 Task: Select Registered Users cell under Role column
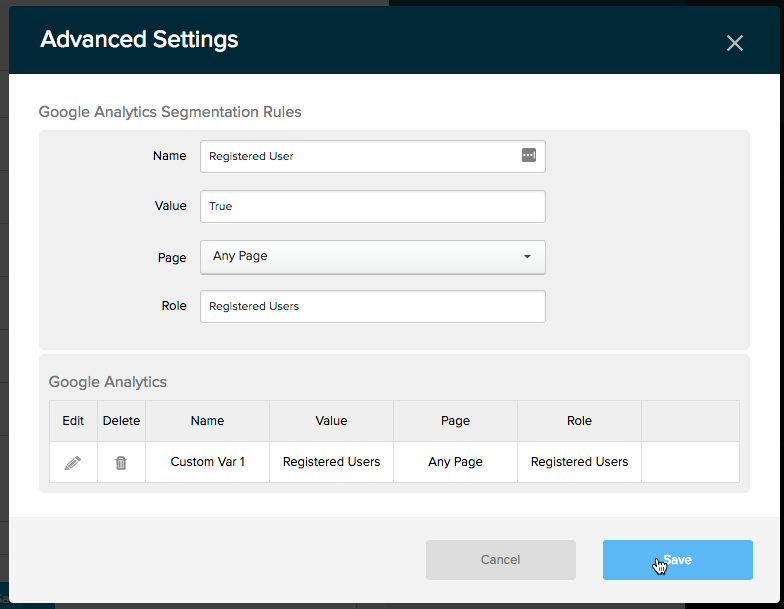[579, 462]
